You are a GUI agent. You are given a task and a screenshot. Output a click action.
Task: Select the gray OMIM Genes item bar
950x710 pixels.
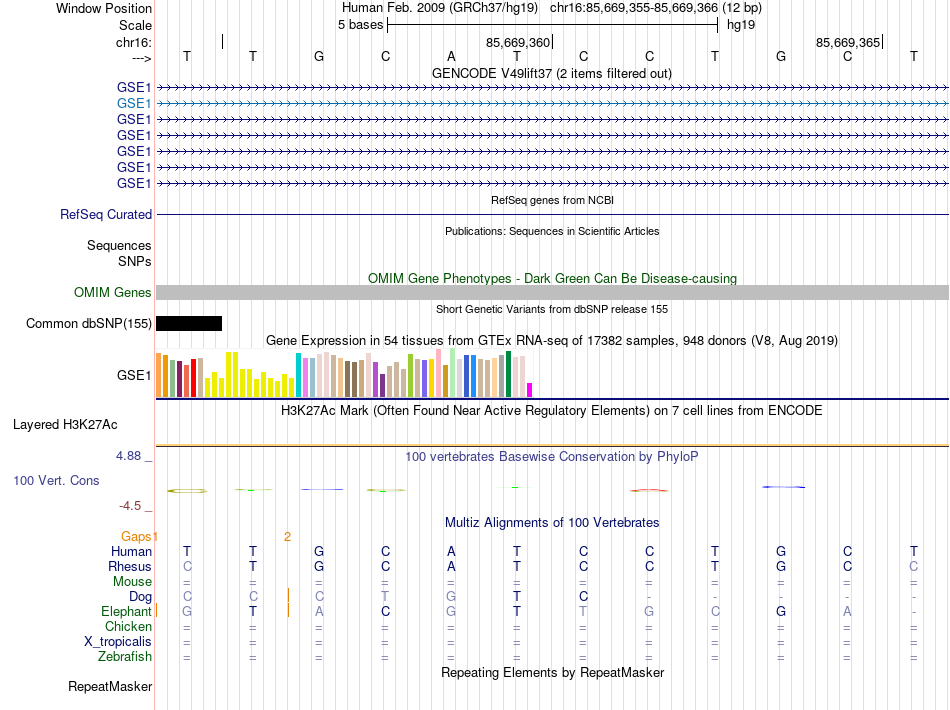click(552, 293)
